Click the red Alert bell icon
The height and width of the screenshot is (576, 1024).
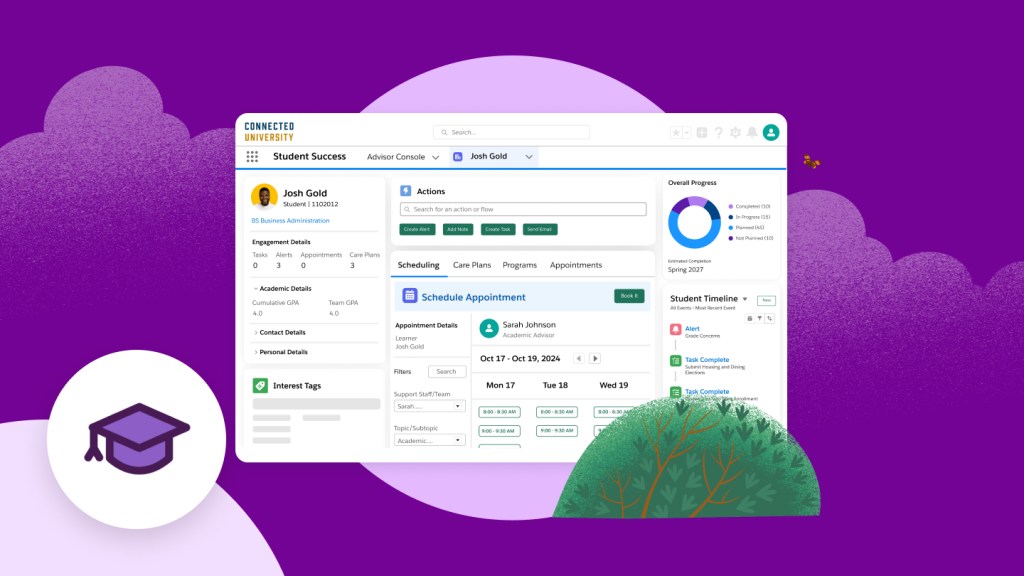click(x=676, y=330)
